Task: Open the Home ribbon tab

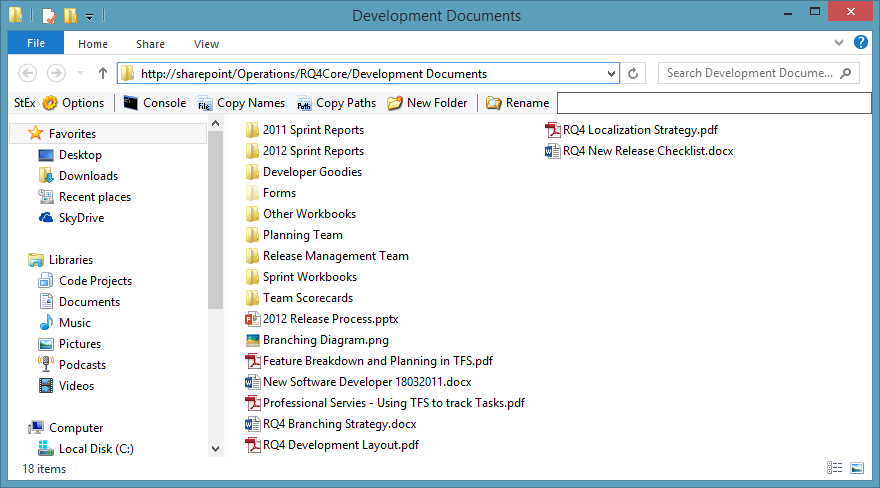Action: pos(93,44)
